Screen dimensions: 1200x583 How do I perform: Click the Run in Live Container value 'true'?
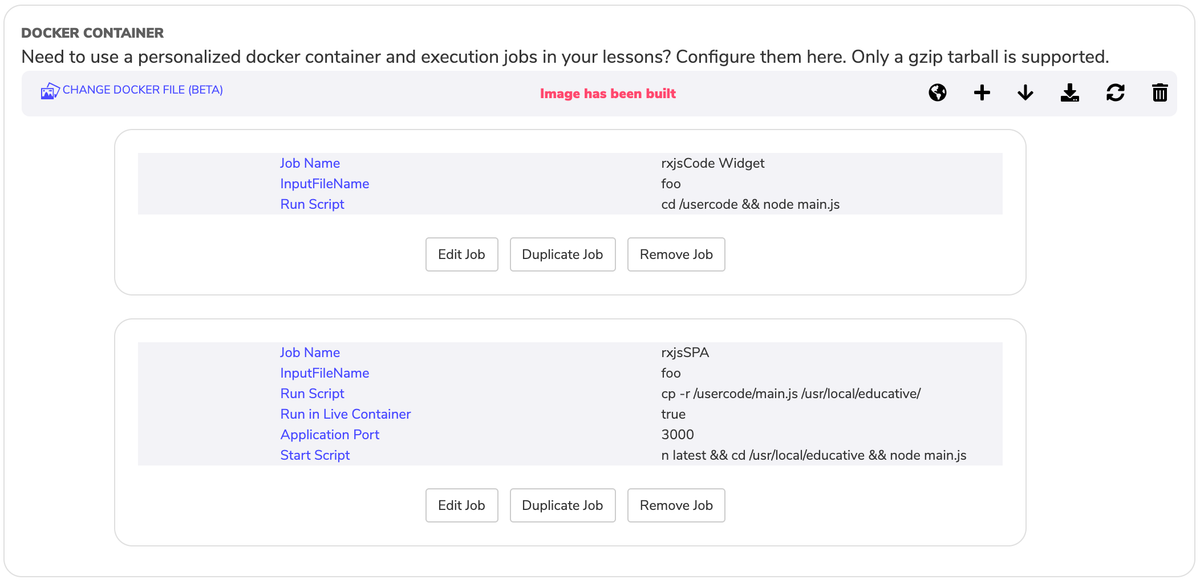pyautogui.click(x=673, y=414)
